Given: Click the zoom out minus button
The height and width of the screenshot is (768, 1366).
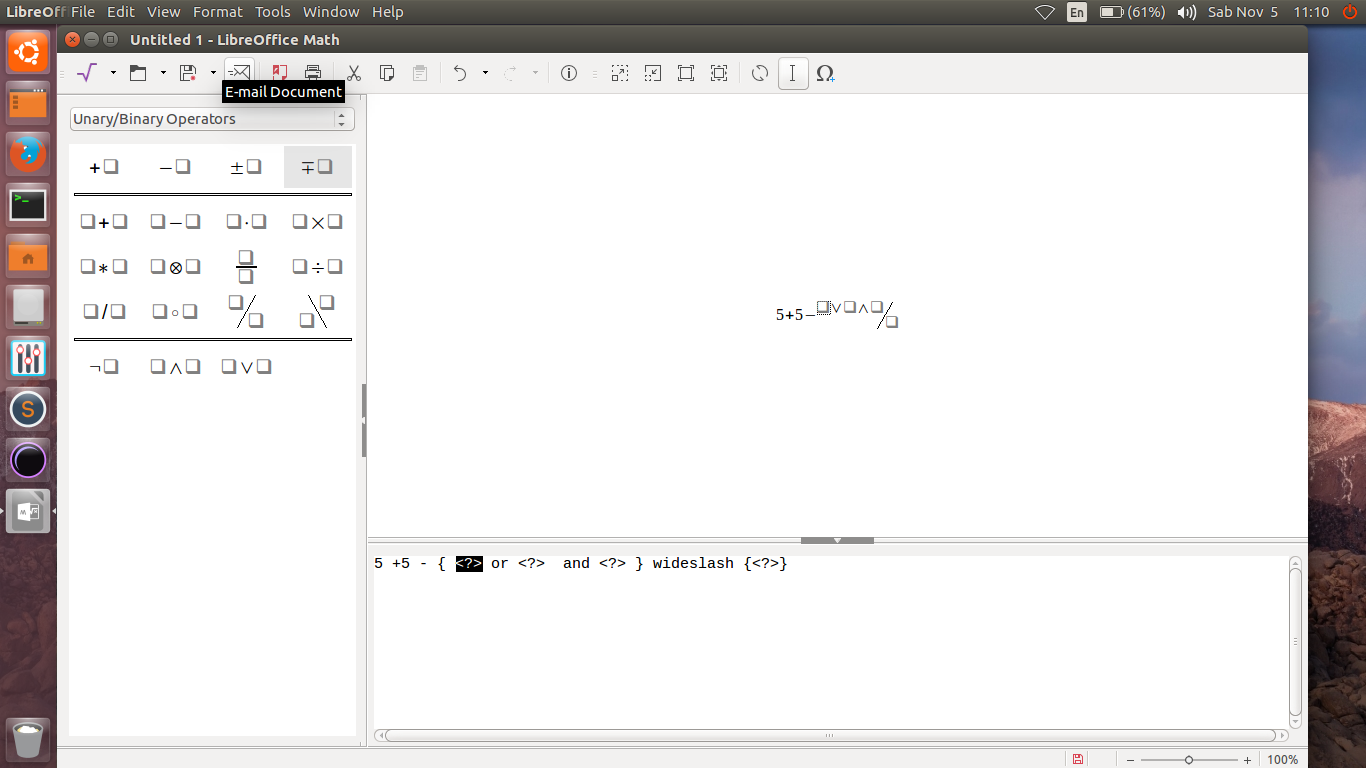Looking at the screenshot, I should (1130, 760).
